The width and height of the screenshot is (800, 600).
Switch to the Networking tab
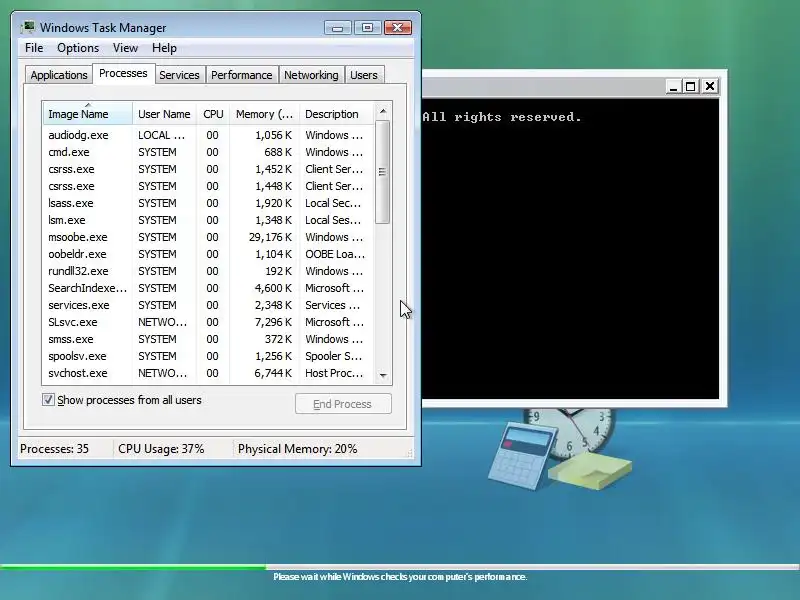click(x=311, y=75)
